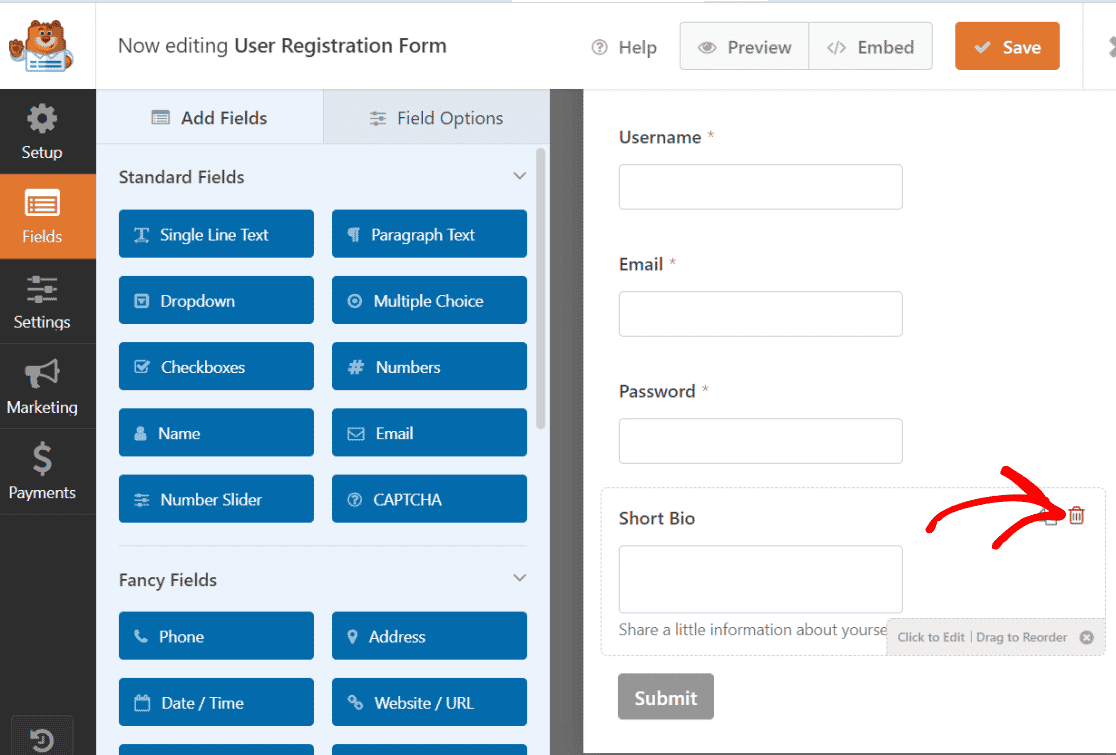Save the User Registration Form
Viewport: 1116px width, 755px height.
1007,46
